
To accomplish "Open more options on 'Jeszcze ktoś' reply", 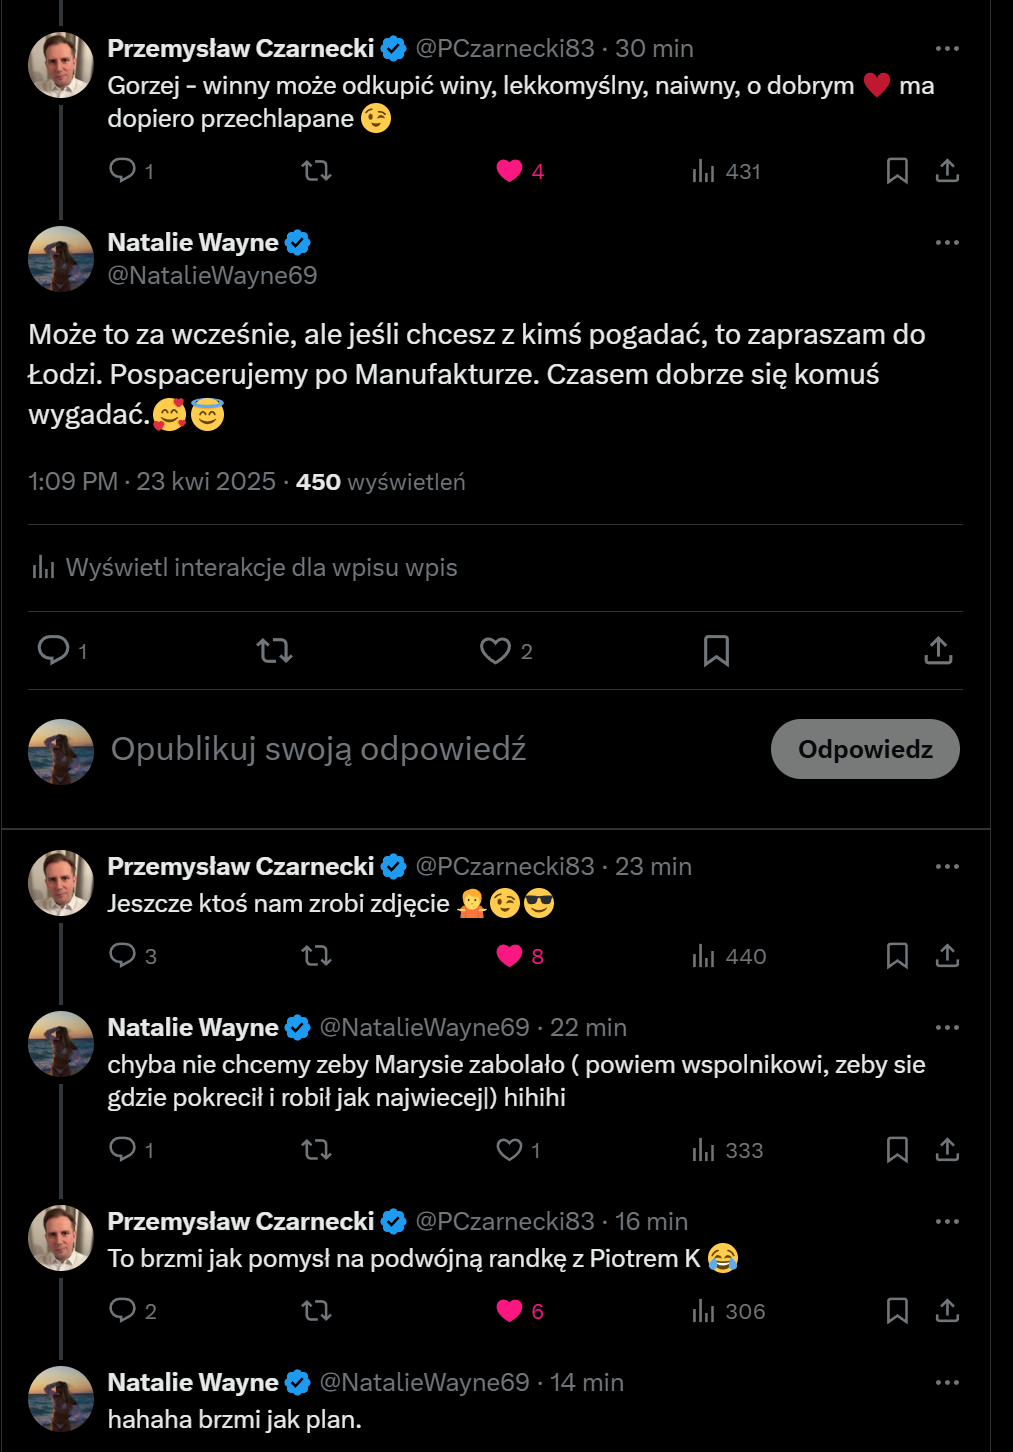I will coord(947,866).
